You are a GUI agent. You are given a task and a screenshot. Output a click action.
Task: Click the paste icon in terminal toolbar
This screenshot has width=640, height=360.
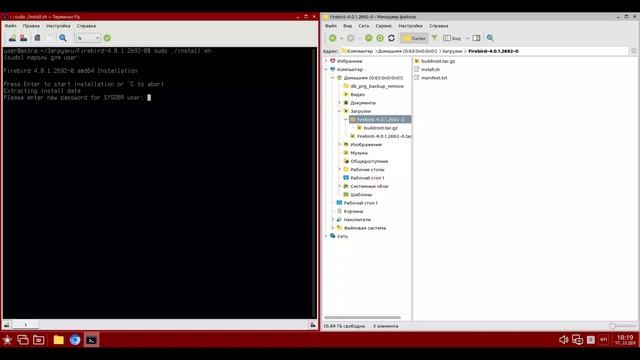point(49,38)
